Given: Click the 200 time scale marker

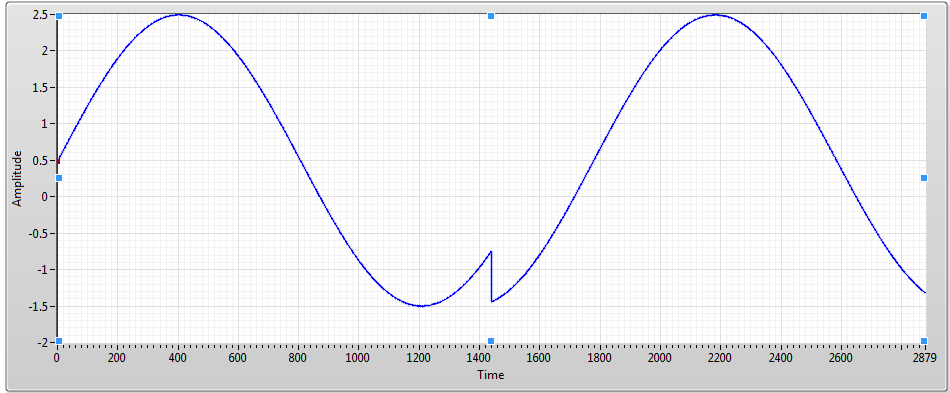Looking at the screenshot, I should (116, 357).
